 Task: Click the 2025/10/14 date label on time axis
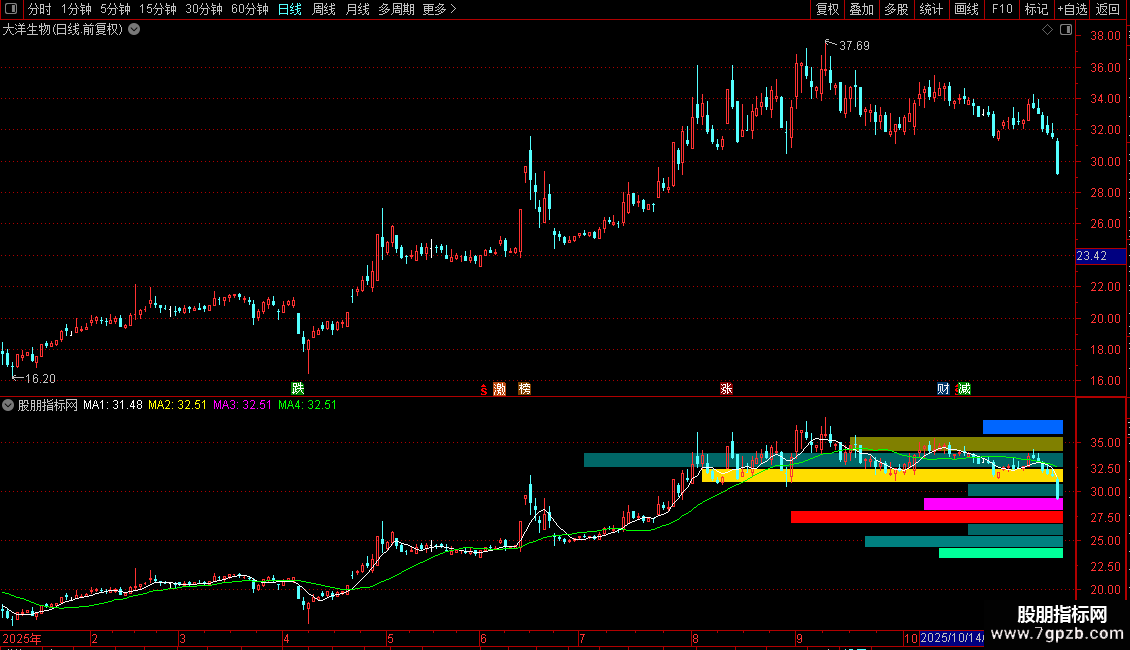(952, 638)
